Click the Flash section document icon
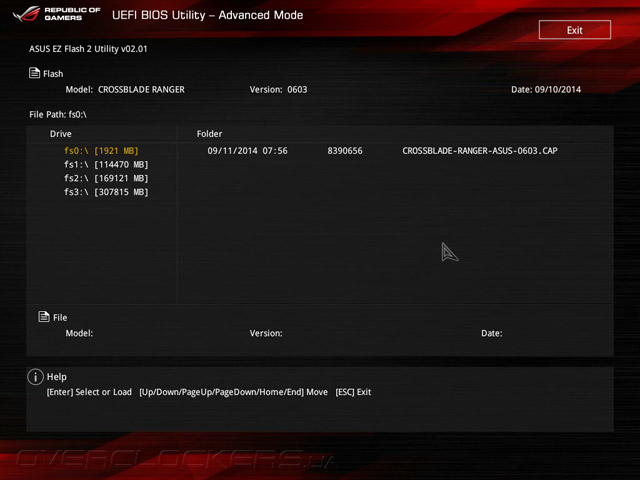This screenshot has width=640, height=480. [34, 73]
